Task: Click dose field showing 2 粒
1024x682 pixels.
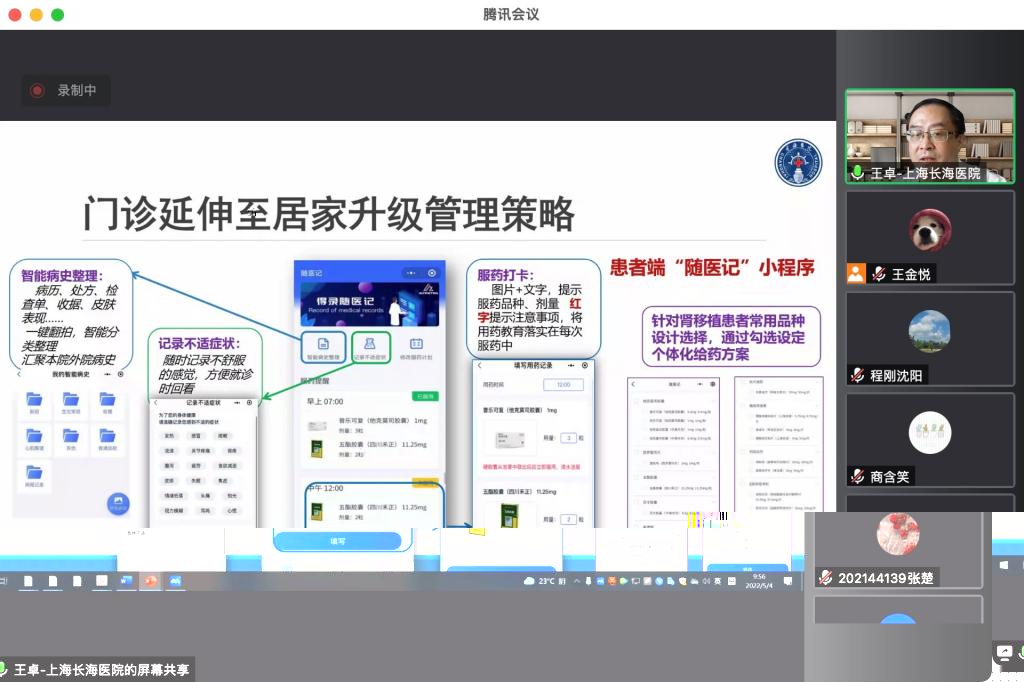Action: click(x=569, y=519)
